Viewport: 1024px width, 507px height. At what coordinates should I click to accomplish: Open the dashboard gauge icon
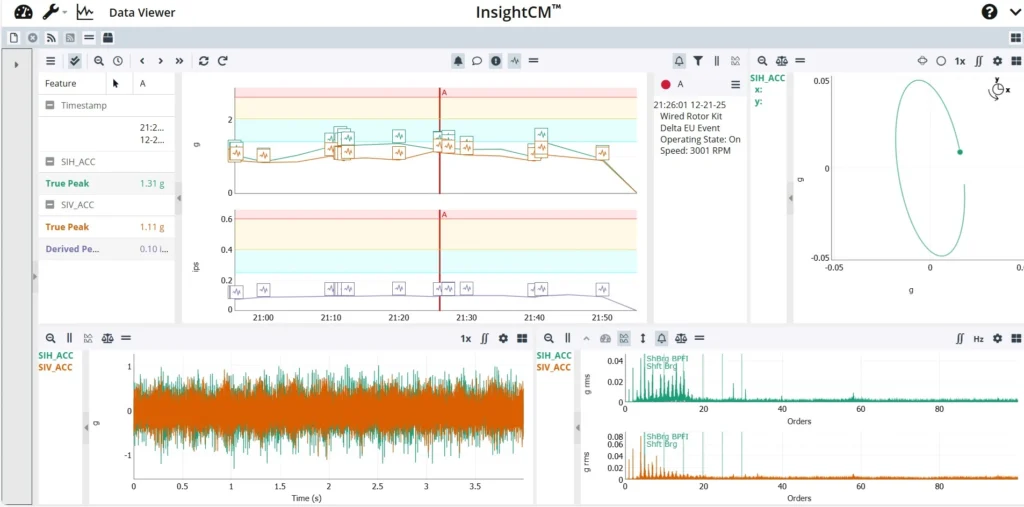point(23,12)
